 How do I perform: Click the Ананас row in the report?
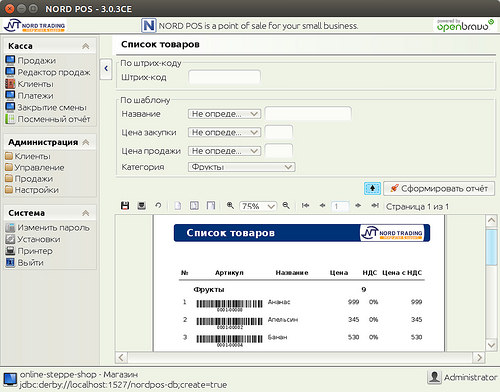coord(302,304)
